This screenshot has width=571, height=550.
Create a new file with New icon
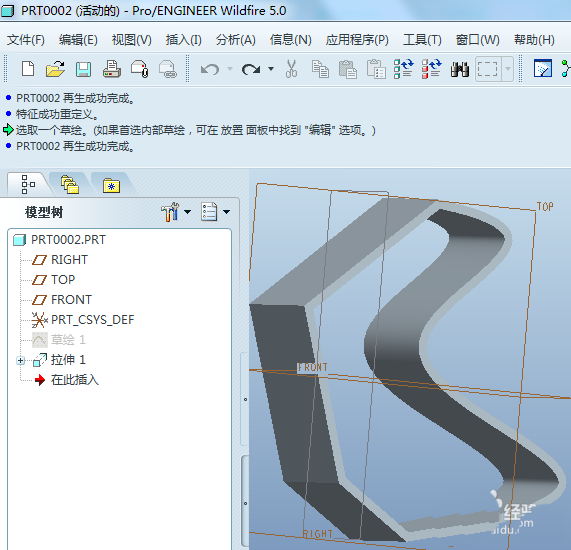point(28,68)
